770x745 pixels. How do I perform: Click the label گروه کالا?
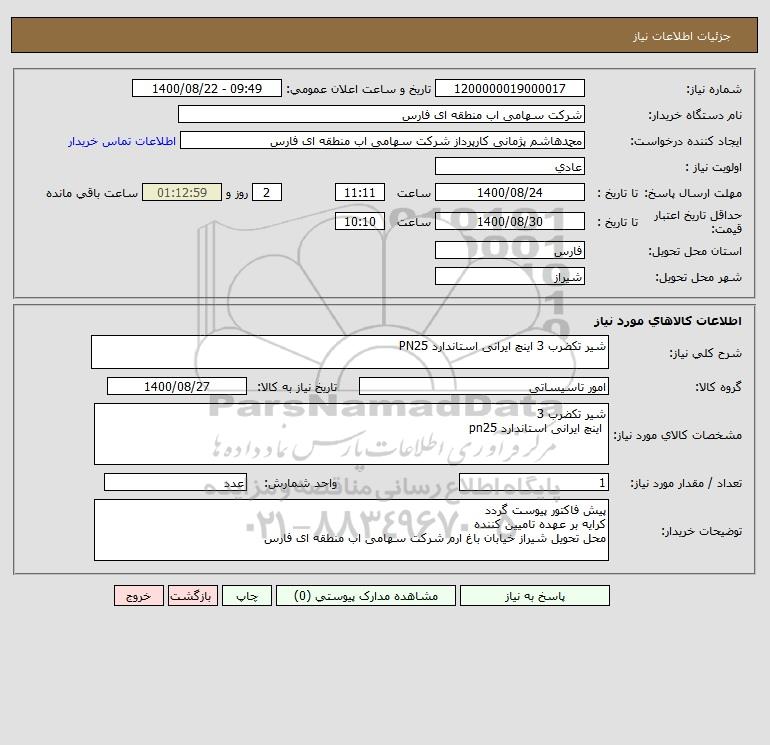(x=718, y=387)
